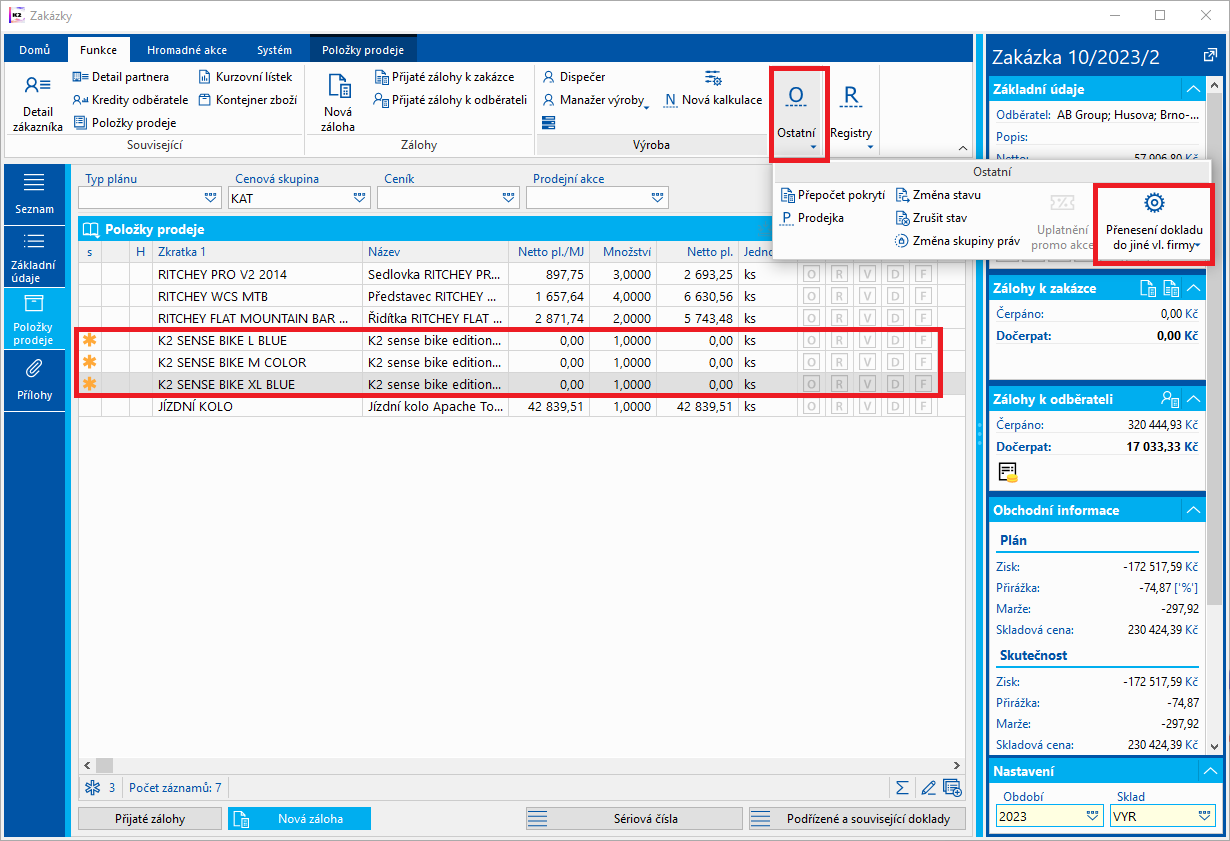Click Nová kalkulace
This screenshot has width=1230, height=841.
coord(713,100)
